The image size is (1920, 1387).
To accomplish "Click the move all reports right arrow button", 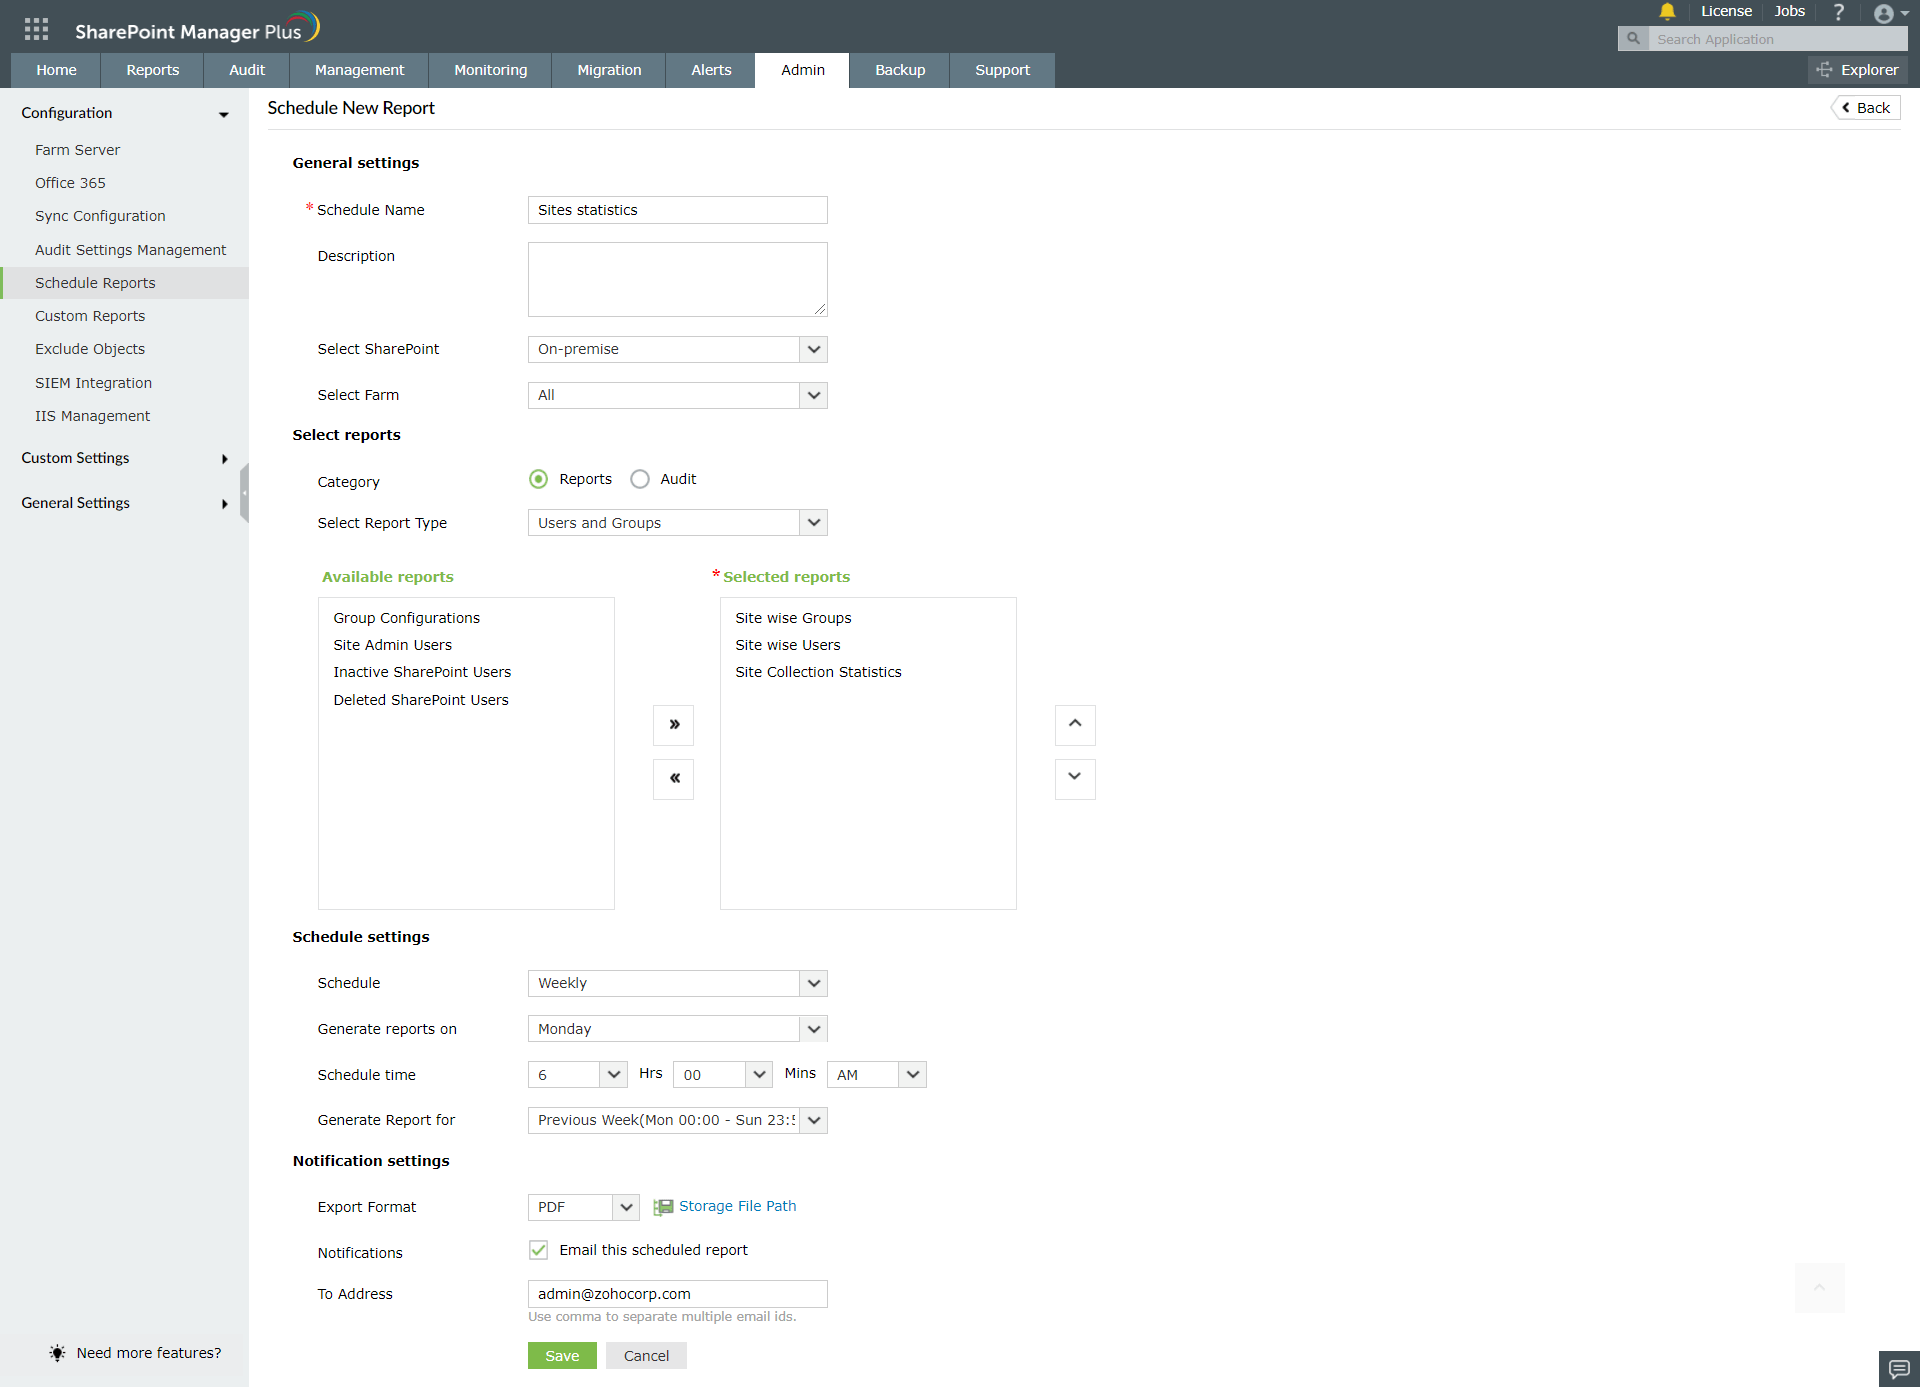I will pyautogui.click(x=674, y=725).
